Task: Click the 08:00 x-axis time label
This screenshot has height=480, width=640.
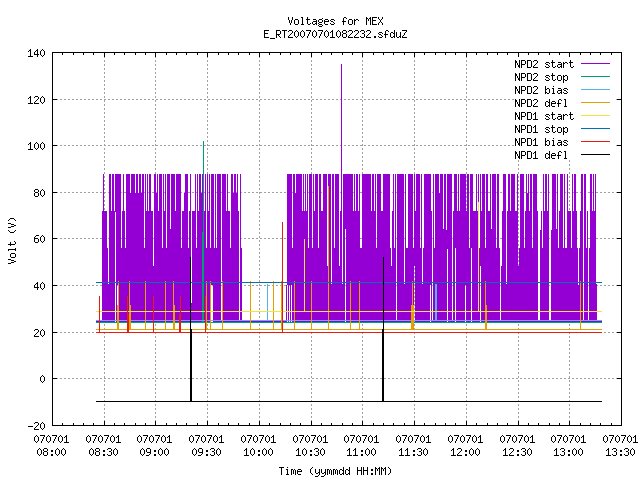Action: [x=51, y=452]
